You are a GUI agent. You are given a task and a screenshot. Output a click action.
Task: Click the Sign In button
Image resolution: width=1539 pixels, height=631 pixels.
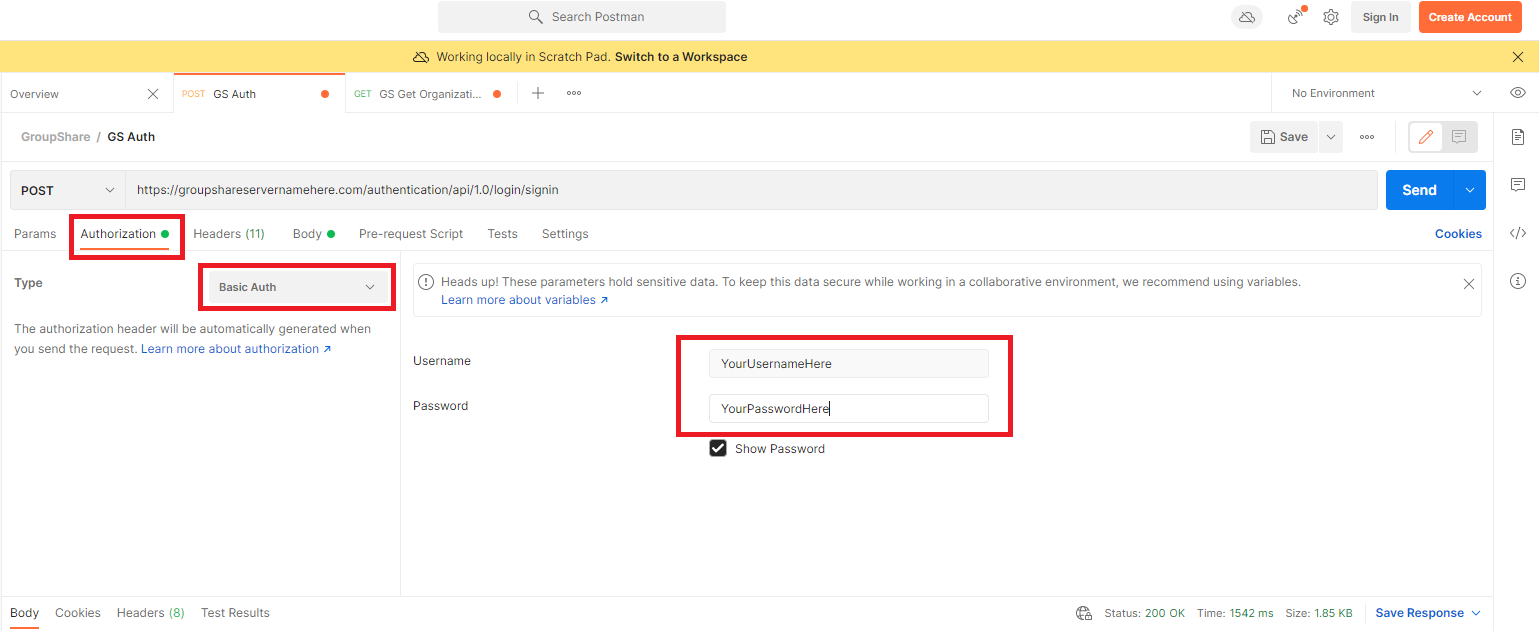tap(1381, 17)
